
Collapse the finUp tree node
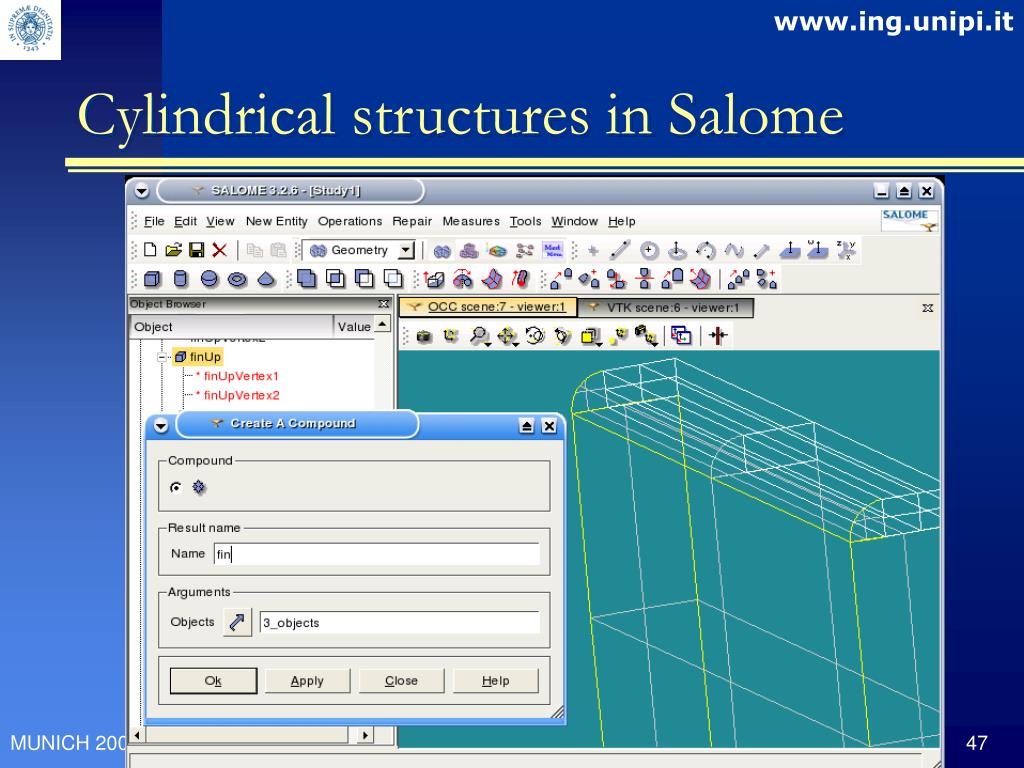click(162, 357)
